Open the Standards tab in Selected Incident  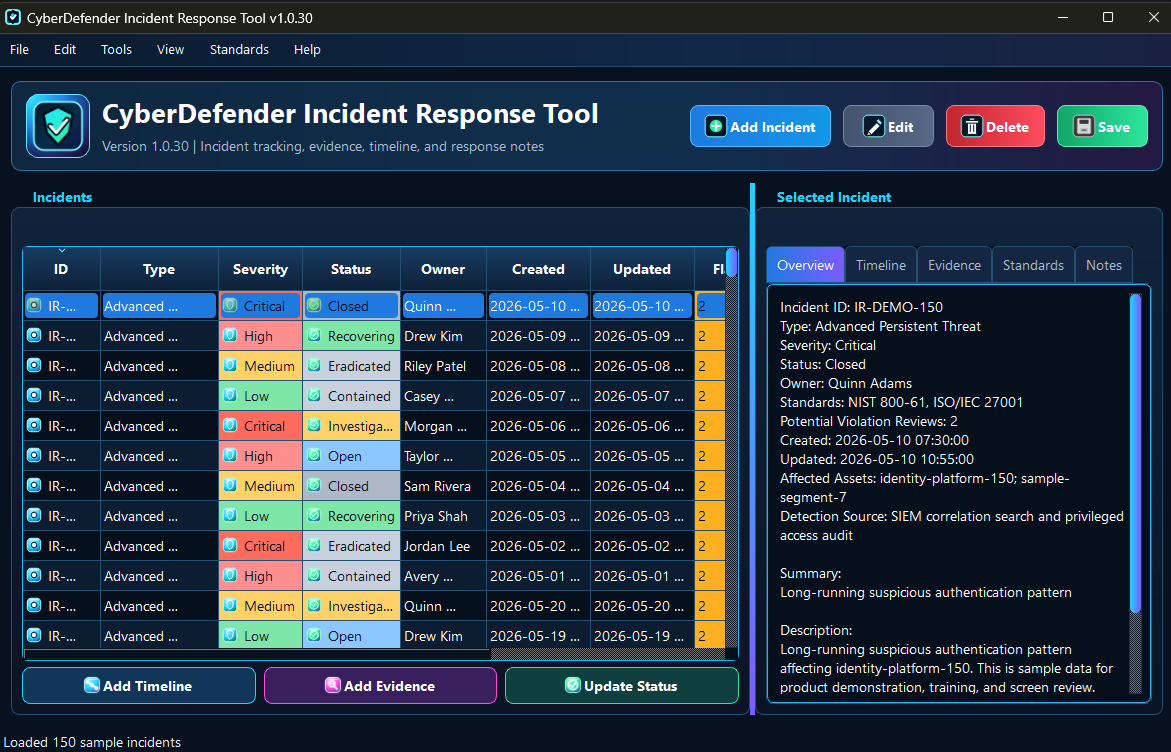[x=1033, y=265]
